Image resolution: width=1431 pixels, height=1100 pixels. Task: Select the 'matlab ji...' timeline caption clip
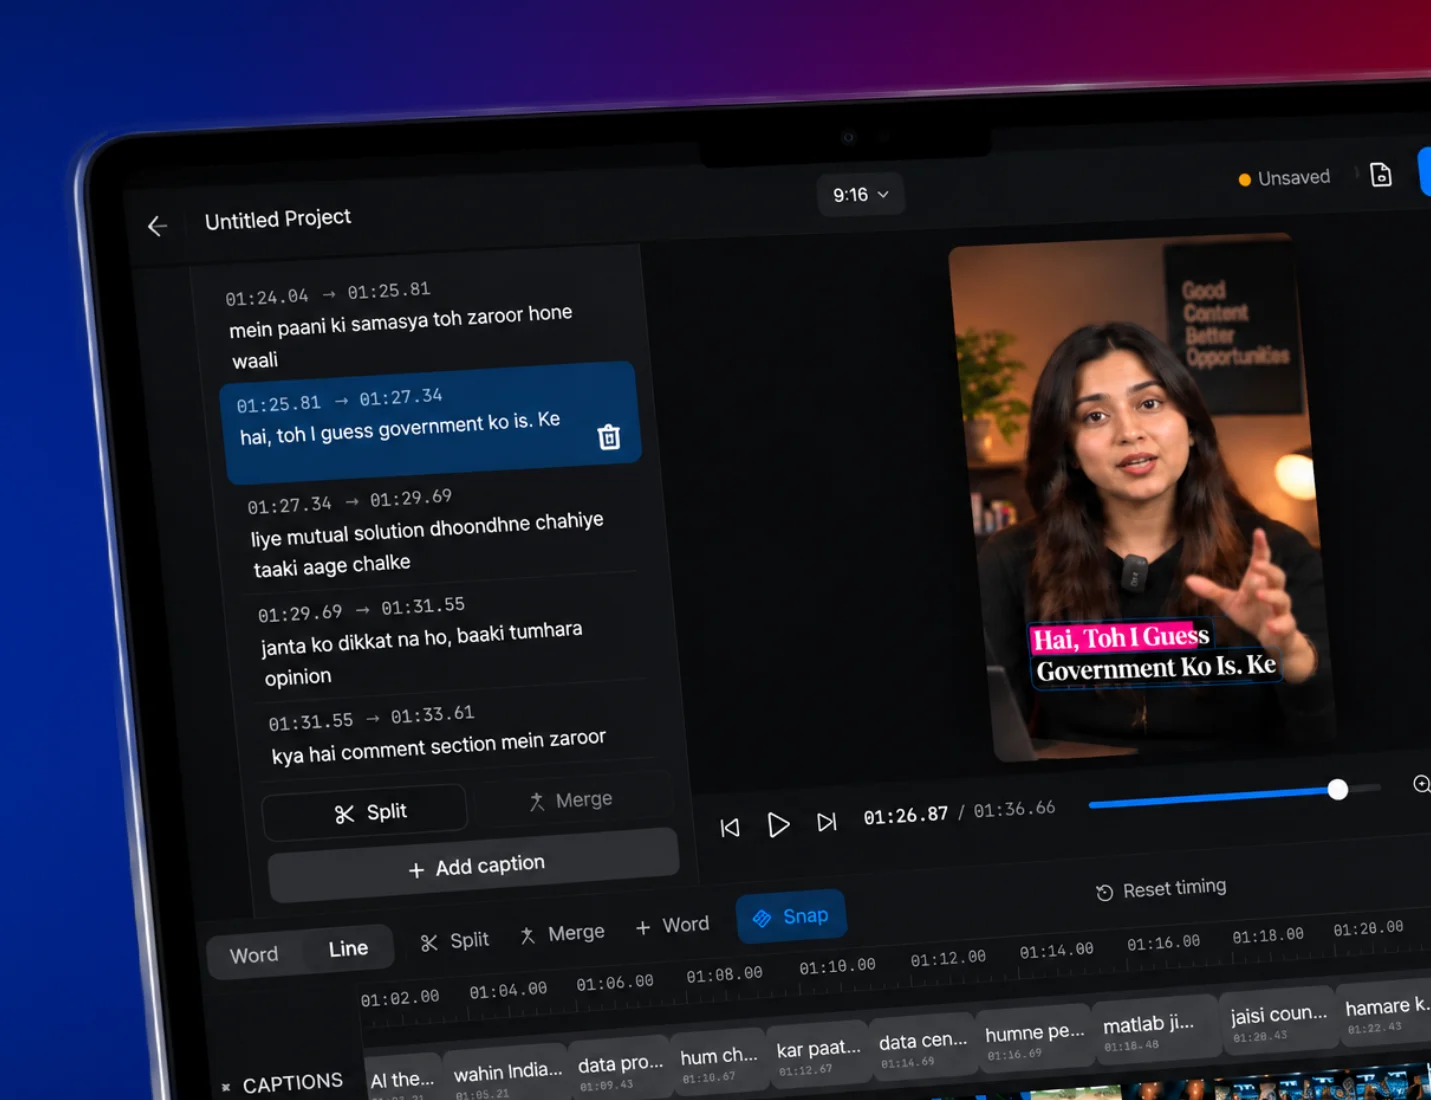click(x=1156, y=1029)
